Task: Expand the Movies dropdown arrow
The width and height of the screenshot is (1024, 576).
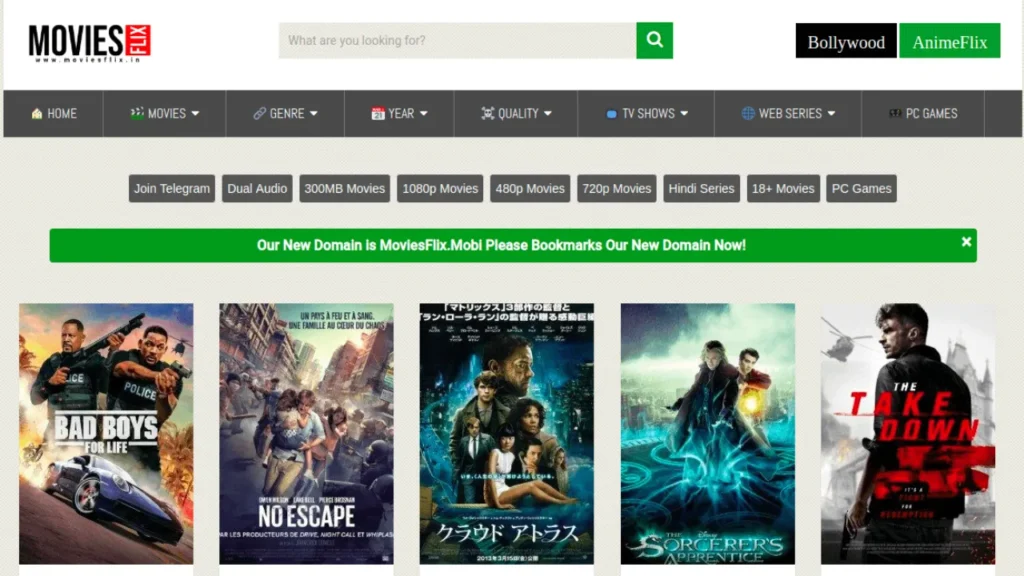Action: tap(195, 114)
